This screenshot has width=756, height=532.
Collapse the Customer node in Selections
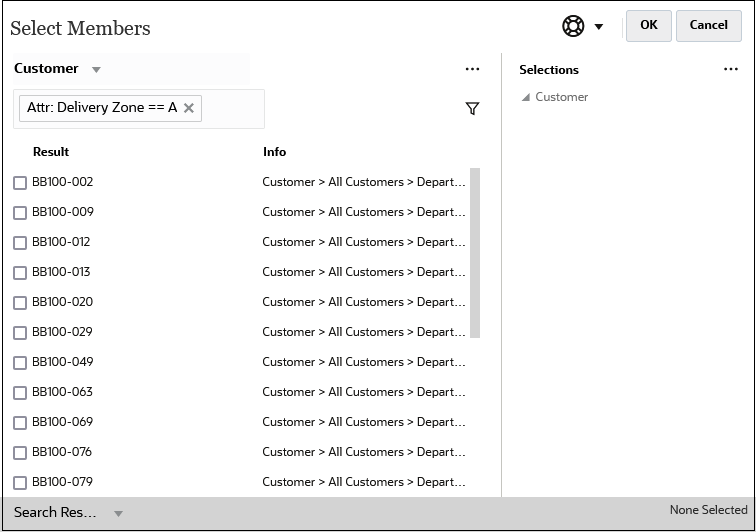(x=526, y=97)
